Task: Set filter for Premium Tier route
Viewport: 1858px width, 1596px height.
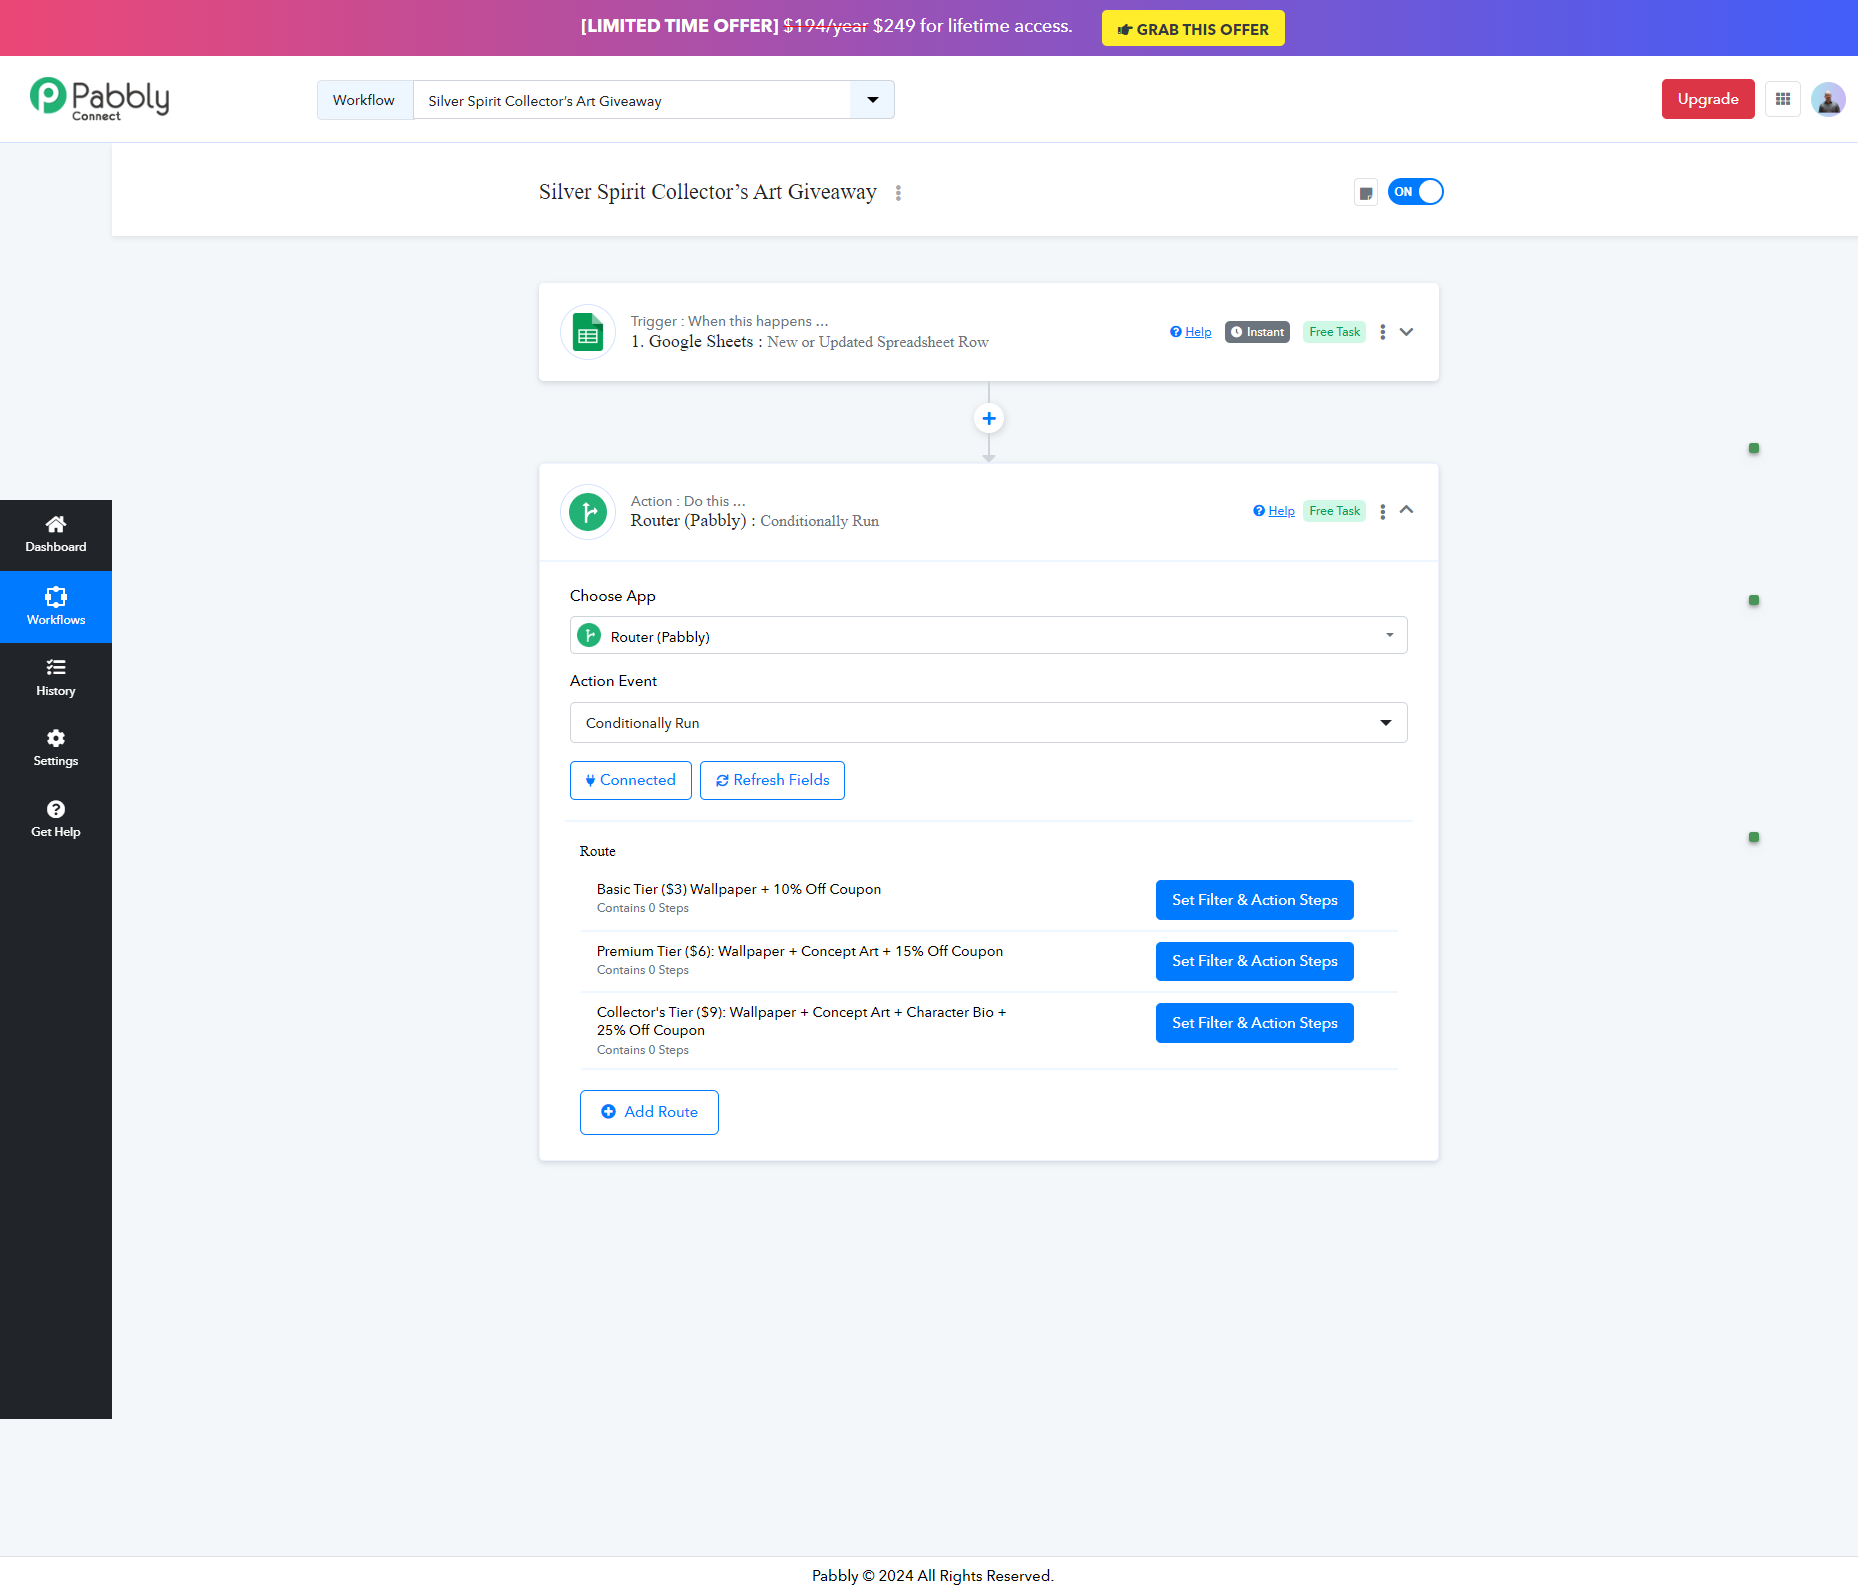Action: click(x=1255, y=962)
